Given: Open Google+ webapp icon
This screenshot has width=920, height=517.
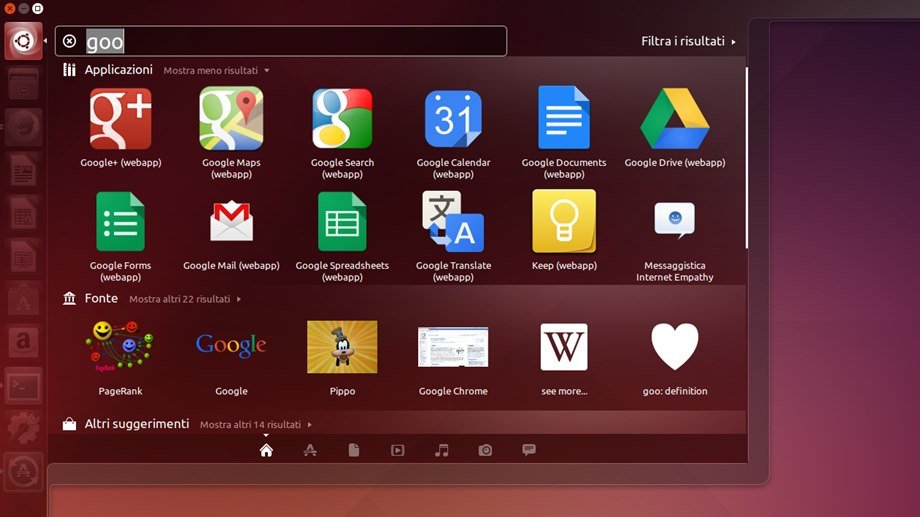Looking at the screenshot, I should click(120, 119).
